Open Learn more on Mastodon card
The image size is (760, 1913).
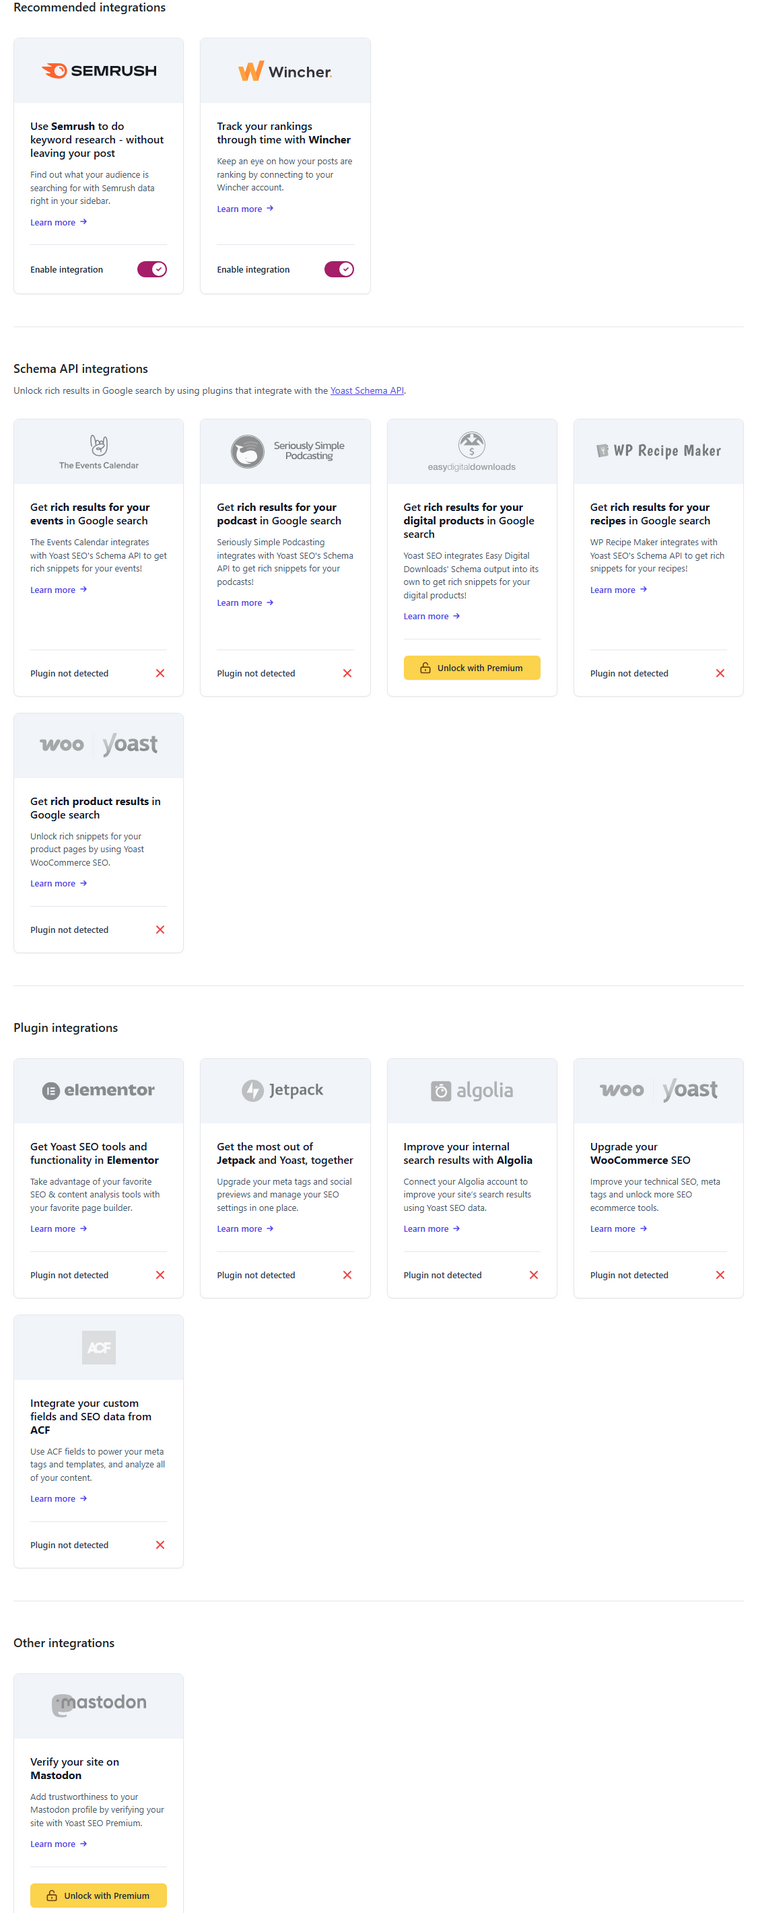(59, 1844)
